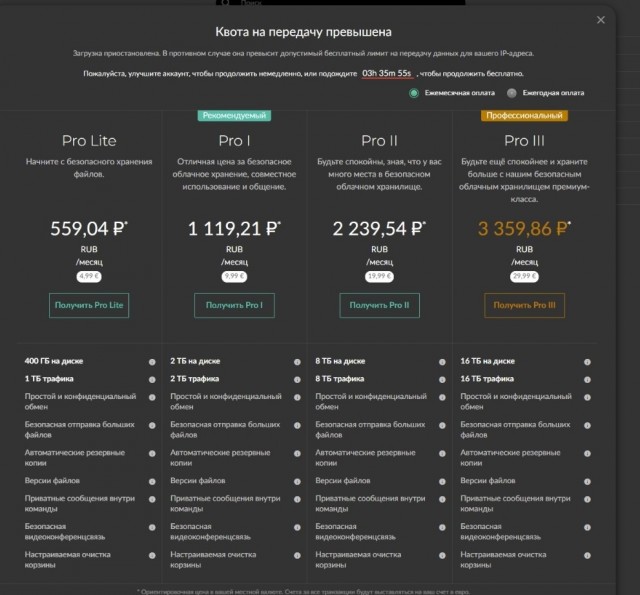Click info icon beside Pro I 2 ТБ трафика

(297, 380)
